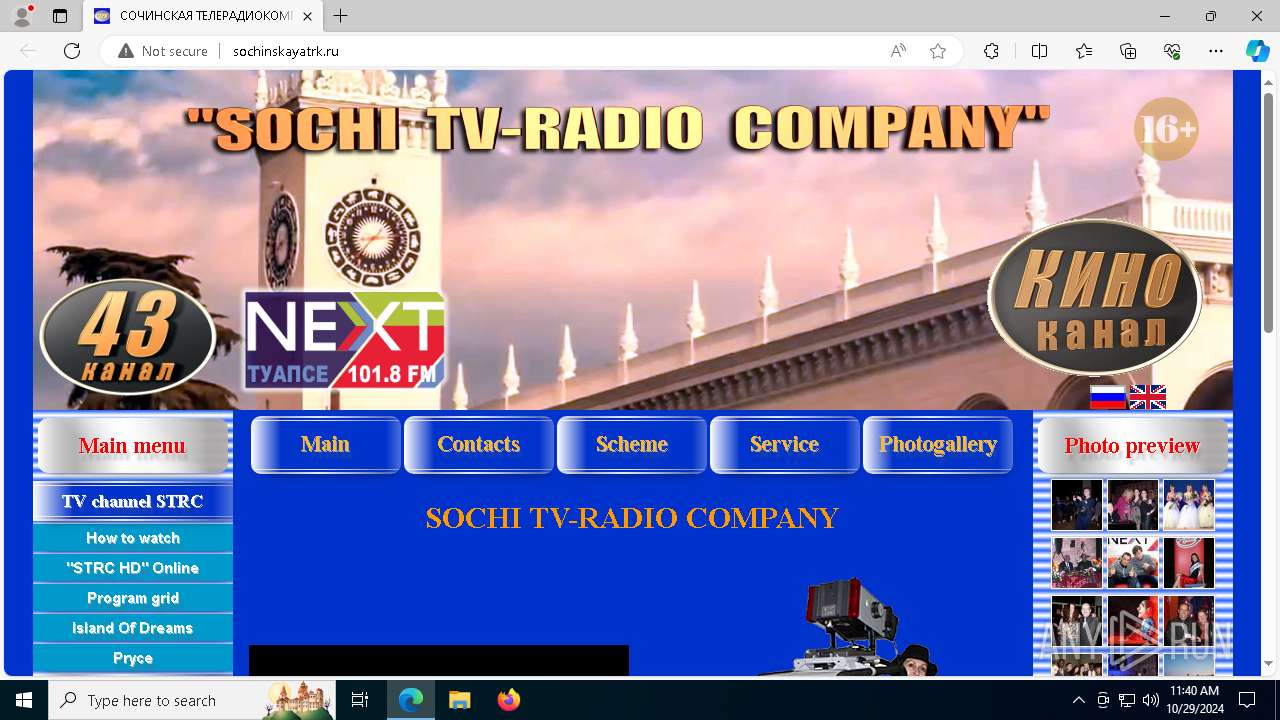Open Browser essentials heart icon
1280x720 pixels.
(x=1172, y=51)
